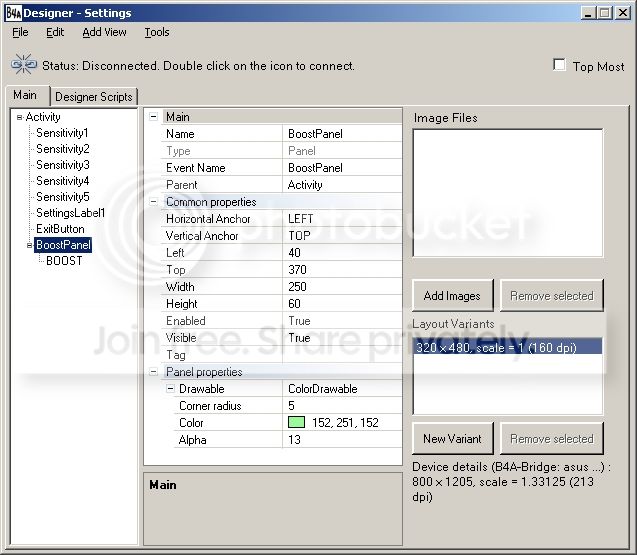Click the Enabled value True

(342, 321)
